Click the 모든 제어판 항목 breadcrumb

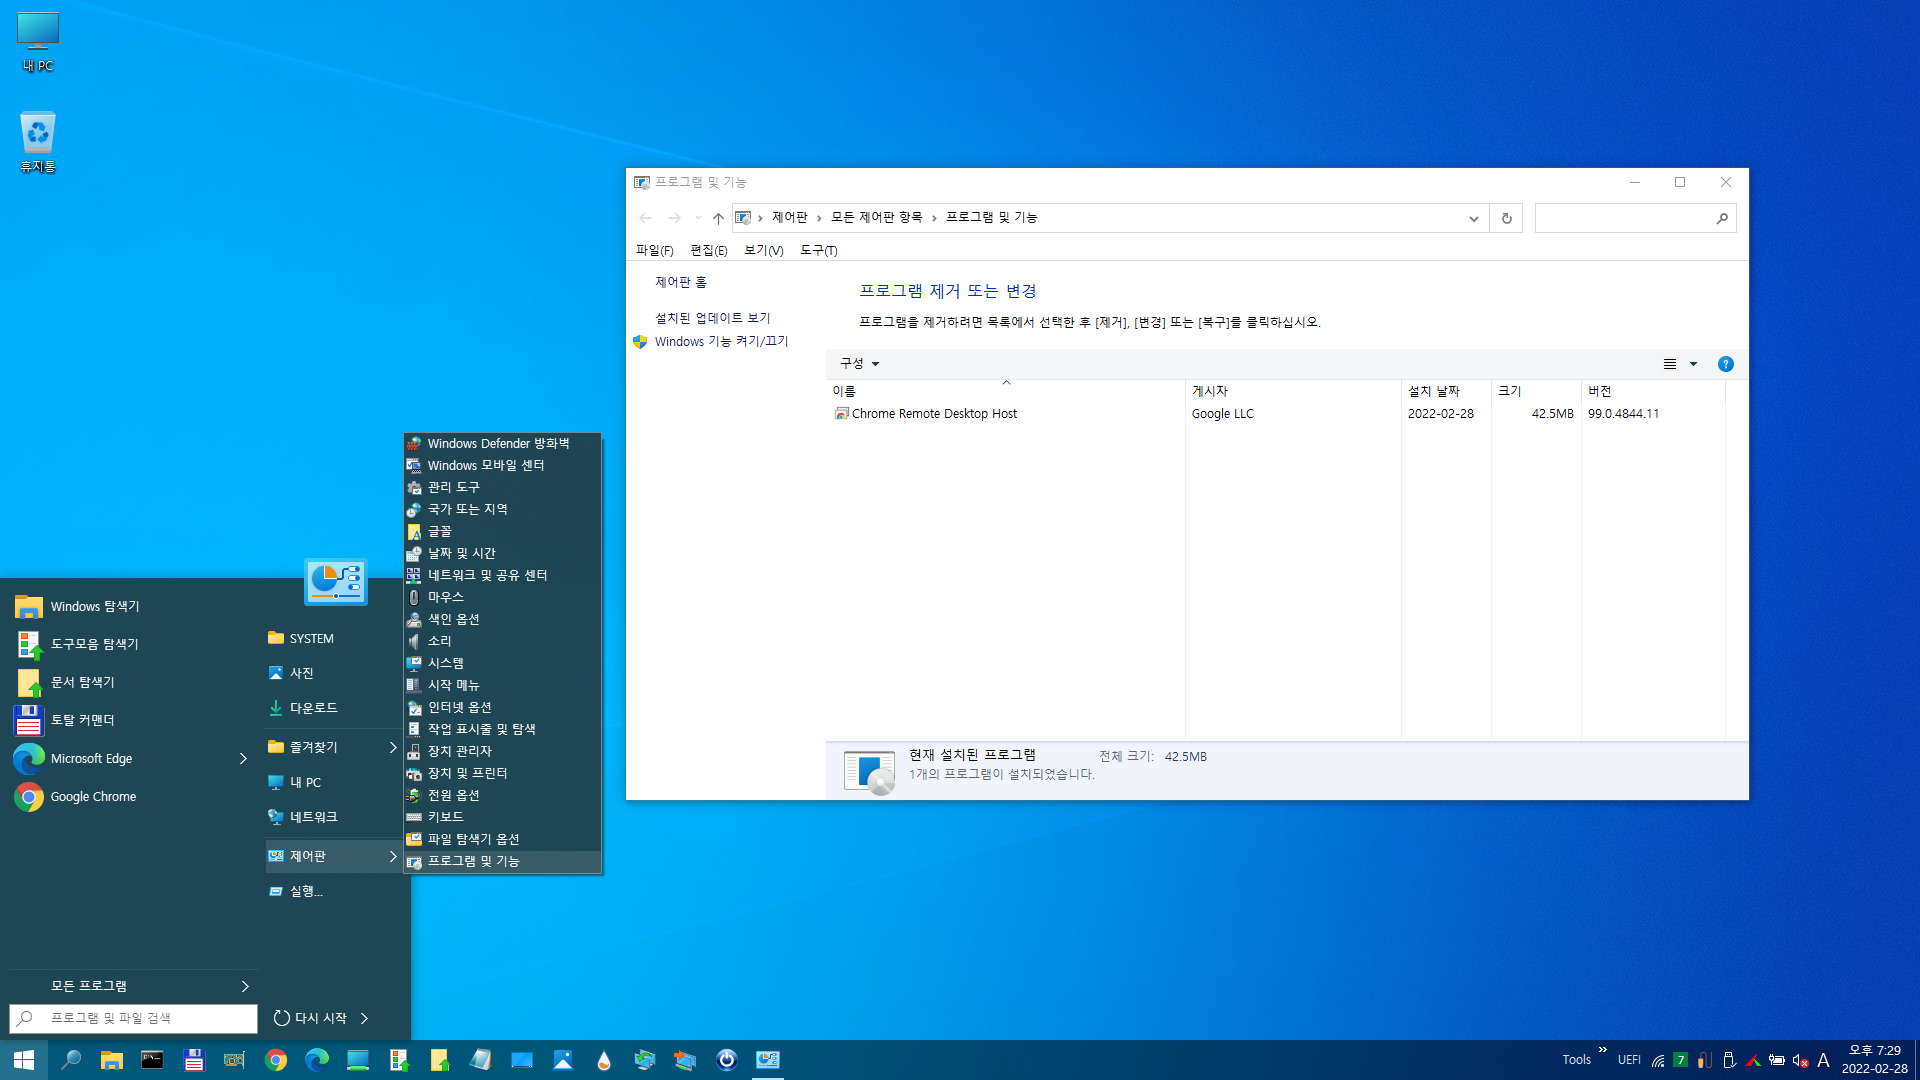click(876, 217)
